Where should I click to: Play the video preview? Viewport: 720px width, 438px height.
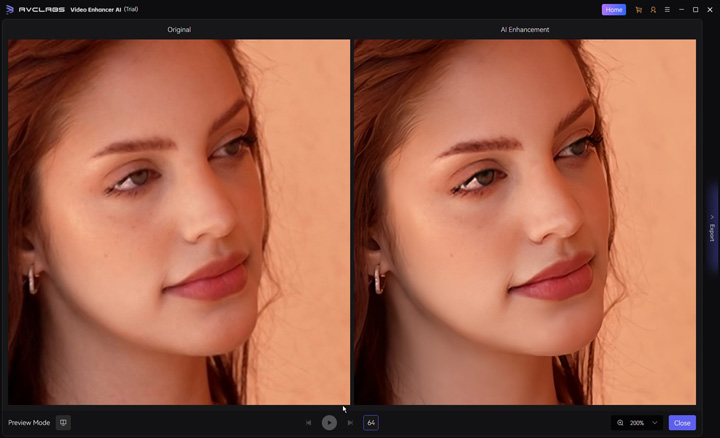pyautogui.click(x=329, y=423)
